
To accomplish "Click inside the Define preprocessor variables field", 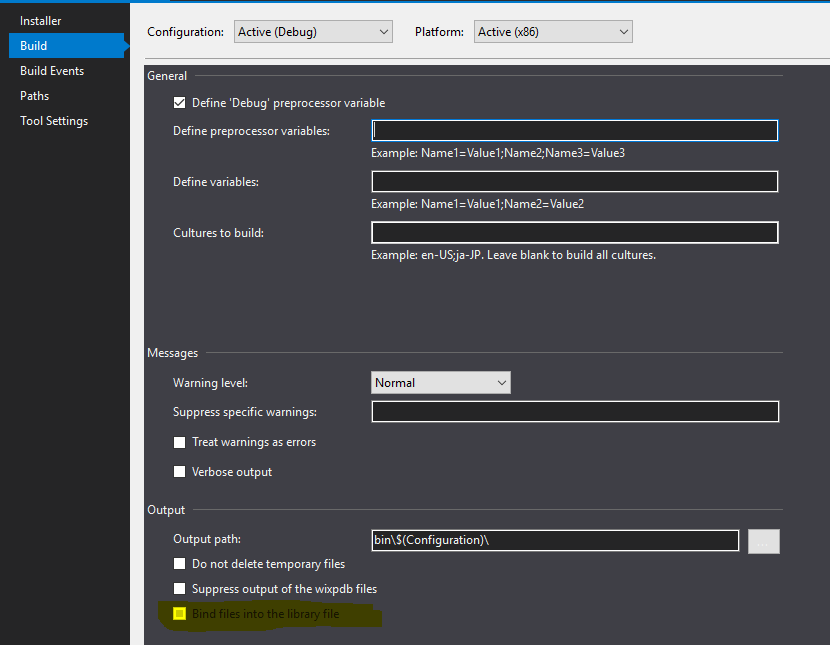I will coord(574,130).
